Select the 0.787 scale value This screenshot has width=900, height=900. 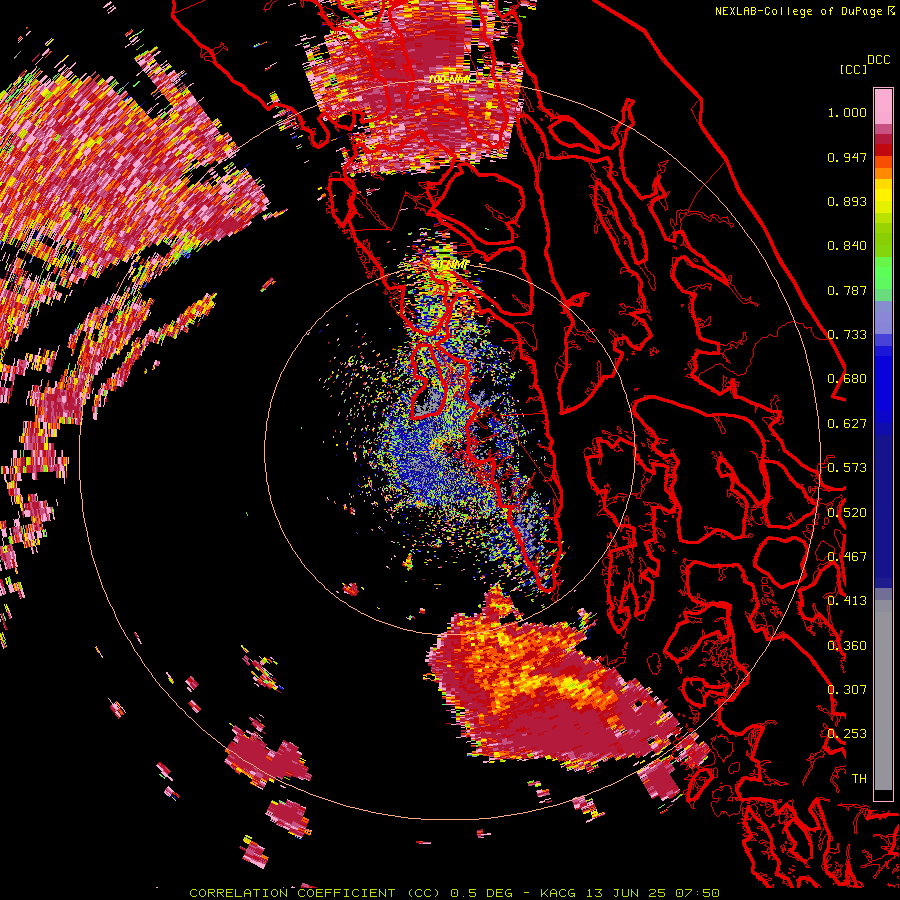(x=847, y=290)
